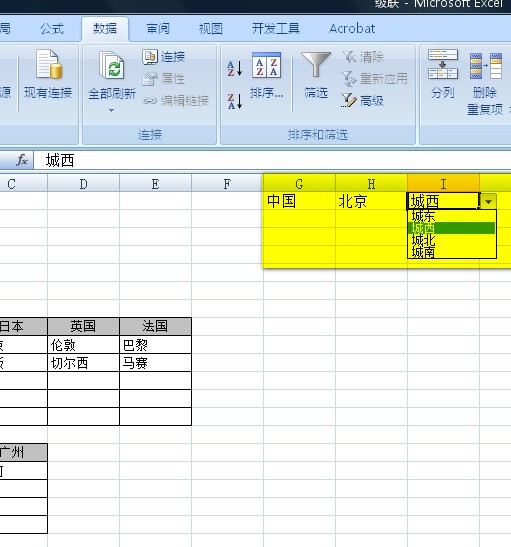Click the Refresh All (全部刷新) icon

[x=112, y=65]
